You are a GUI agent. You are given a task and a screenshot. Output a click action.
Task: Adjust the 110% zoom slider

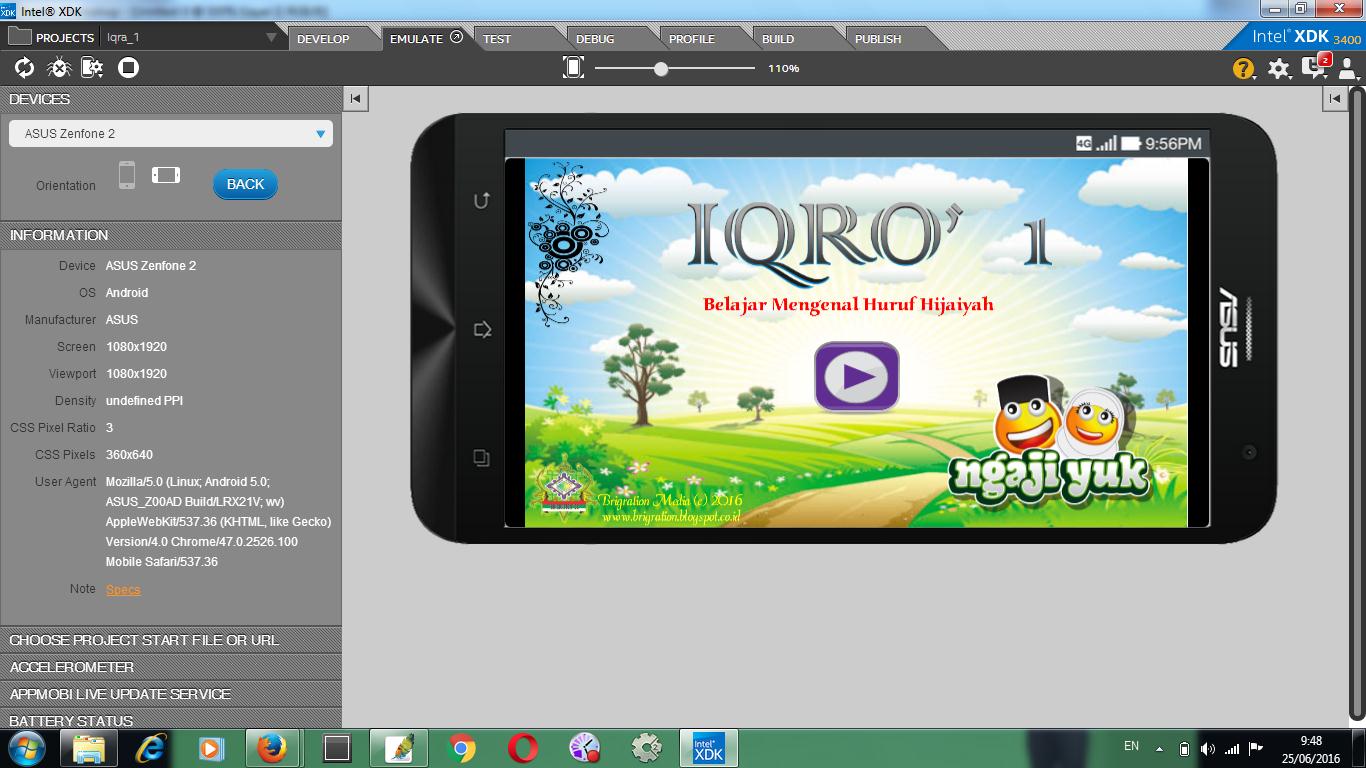coord(660,69)
